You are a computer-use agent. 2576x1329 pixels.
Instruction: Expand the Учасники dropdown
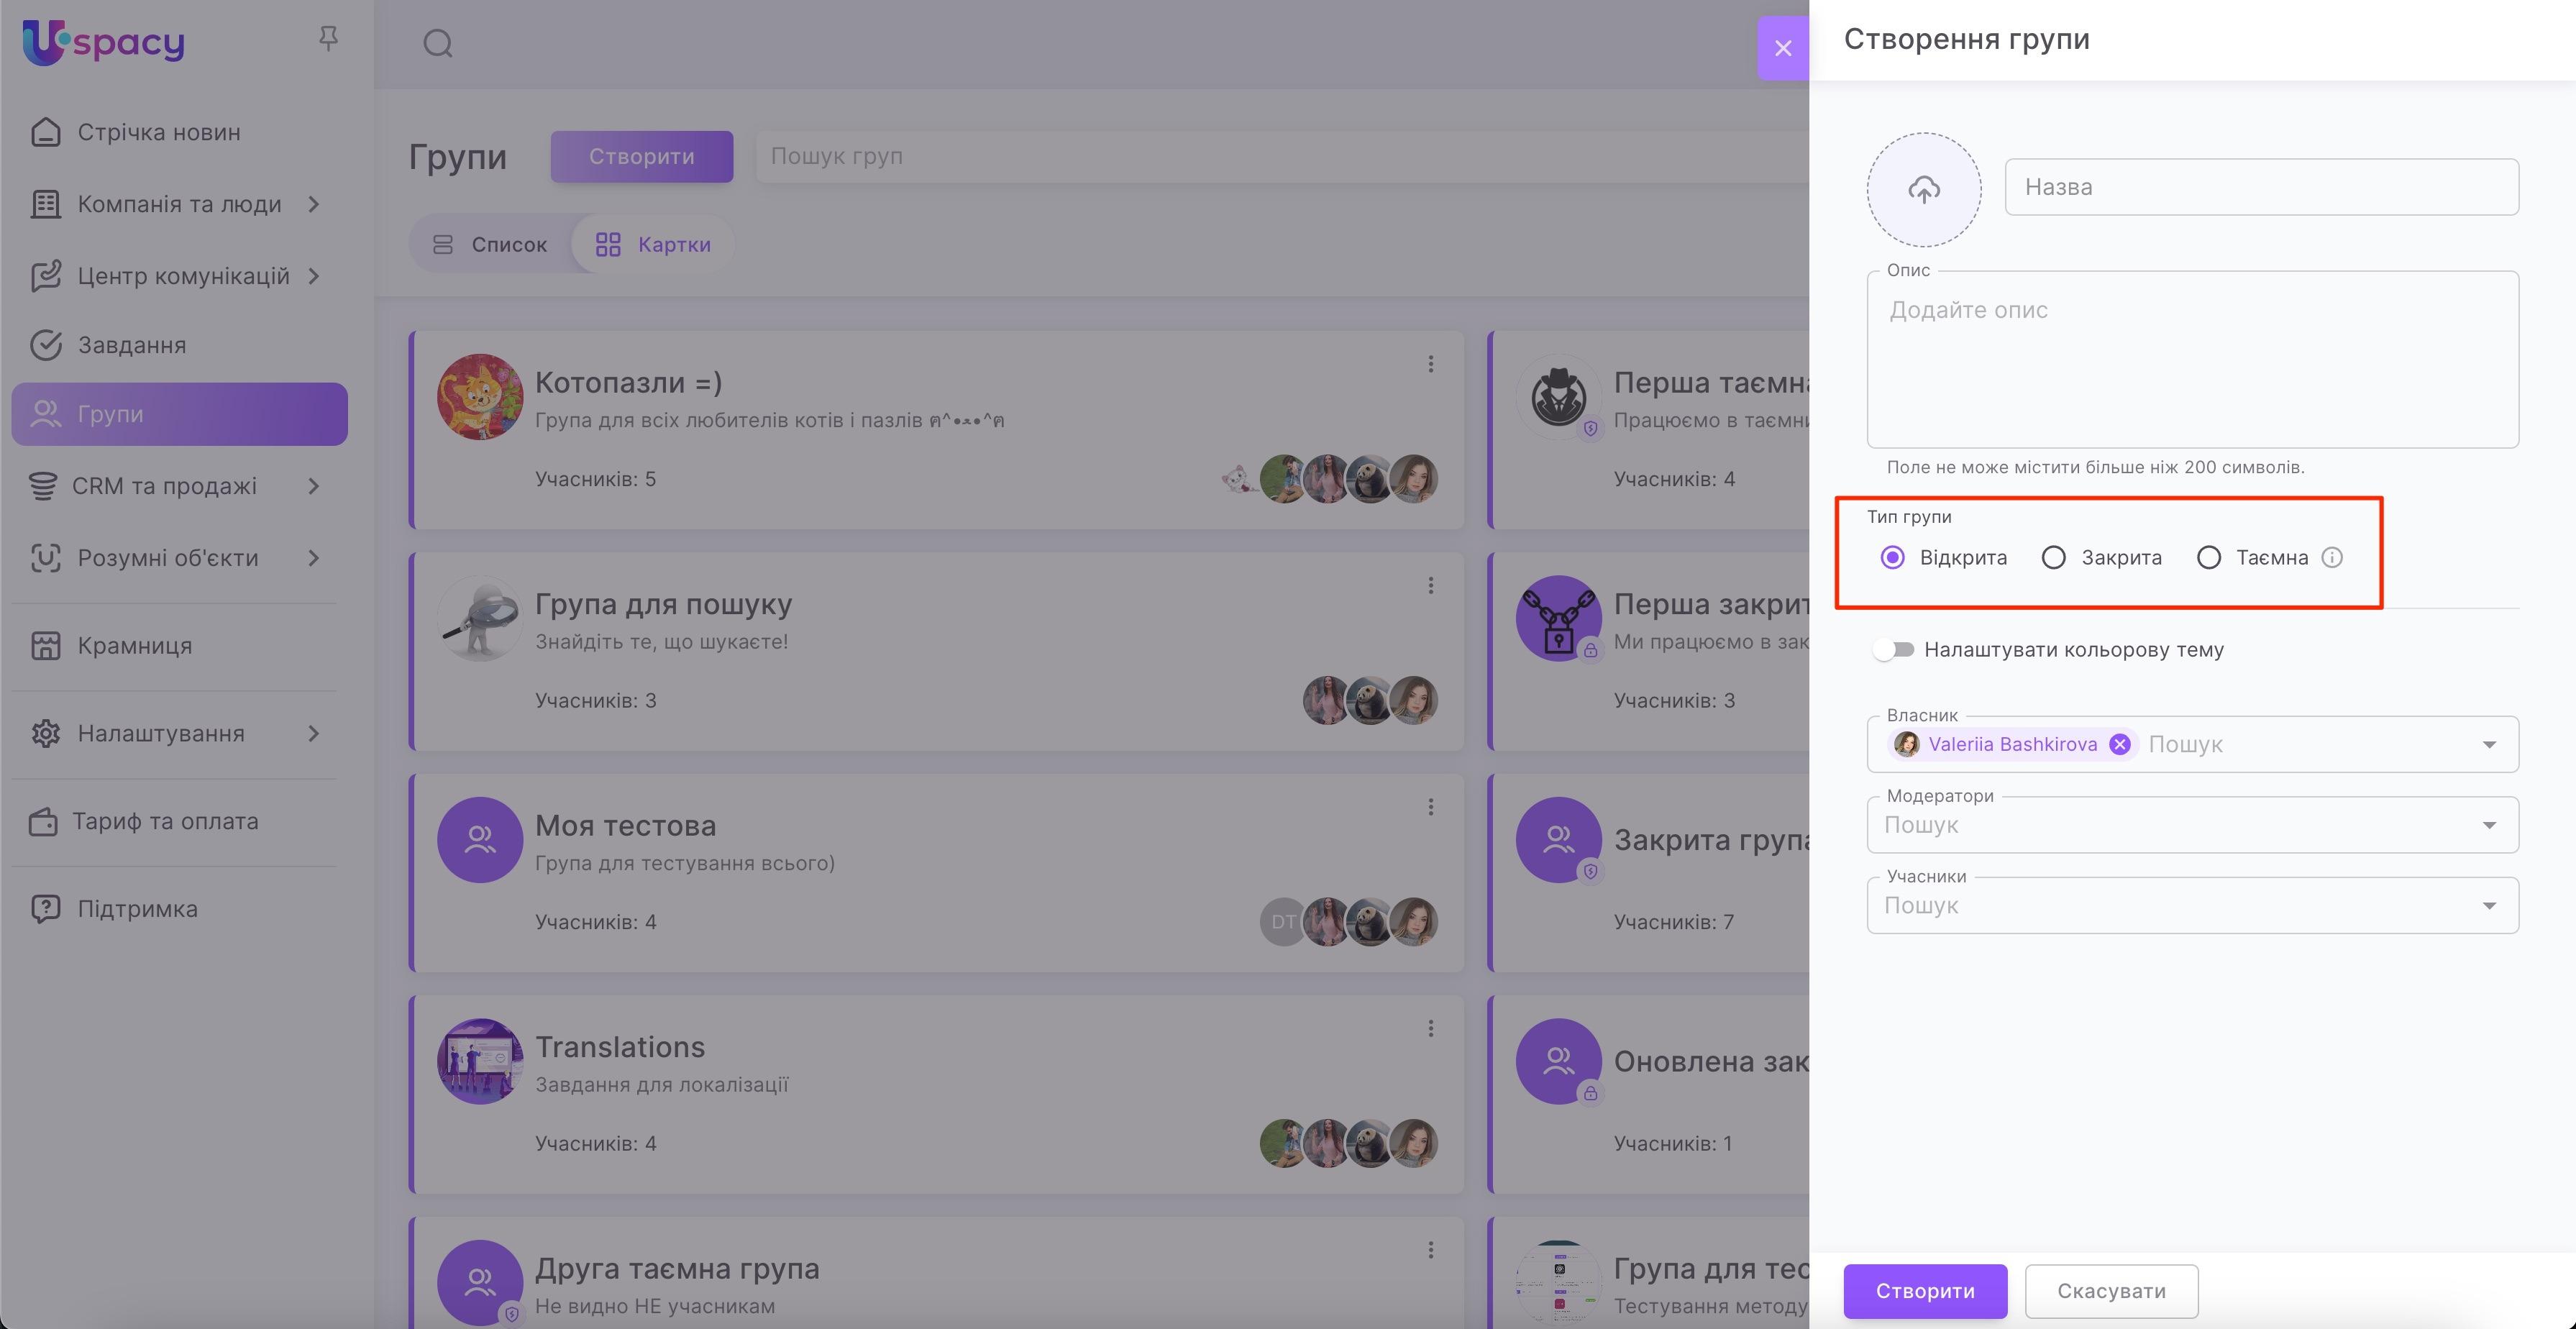coord(2488,906)
